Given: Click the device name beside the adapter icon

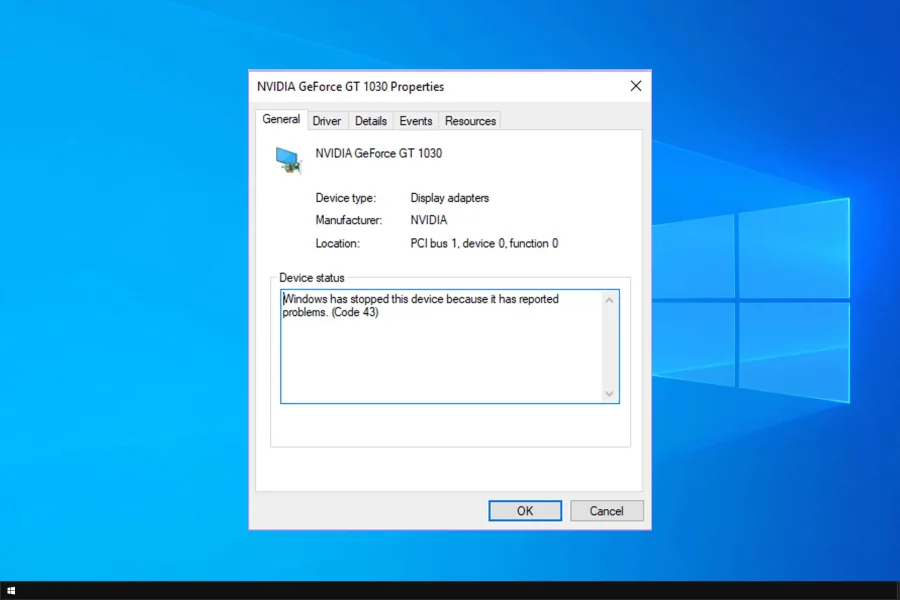Looking at the screenshot, I should (x=378, y=154).
